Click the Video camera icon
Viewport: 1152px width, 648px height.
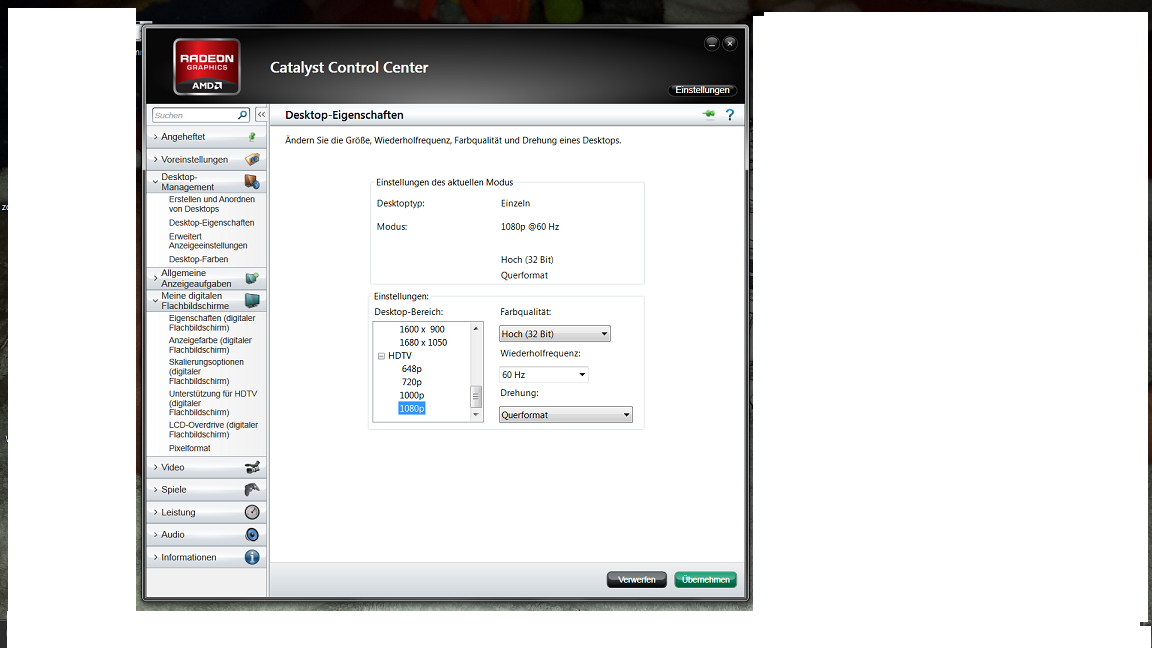[252, 467]
